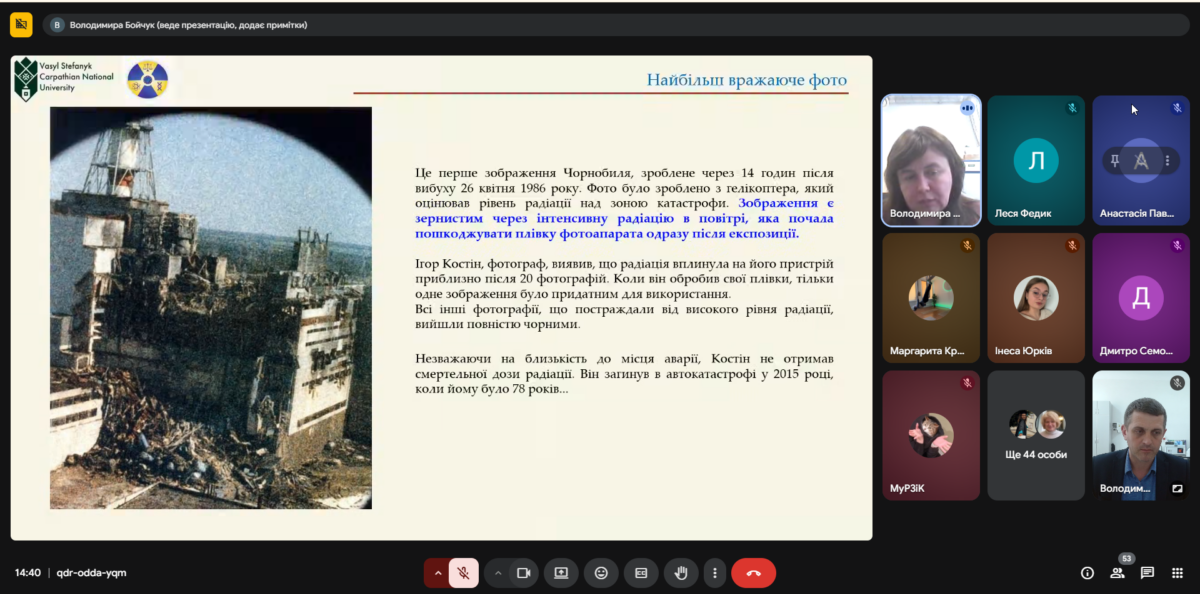The width and height of the screenshot is (1200, 594).
Task: Show the participants list panel
Action: click(x=1117, y=573)
